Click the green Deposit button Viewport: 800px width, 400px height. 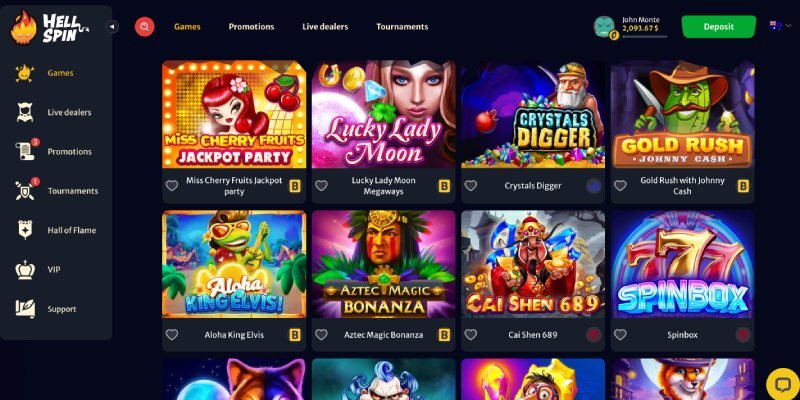[x=718, y=27]
